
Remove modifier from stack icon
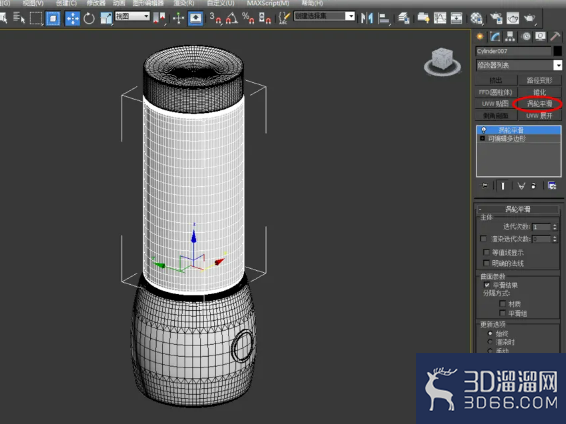click(x=534, y=186)
